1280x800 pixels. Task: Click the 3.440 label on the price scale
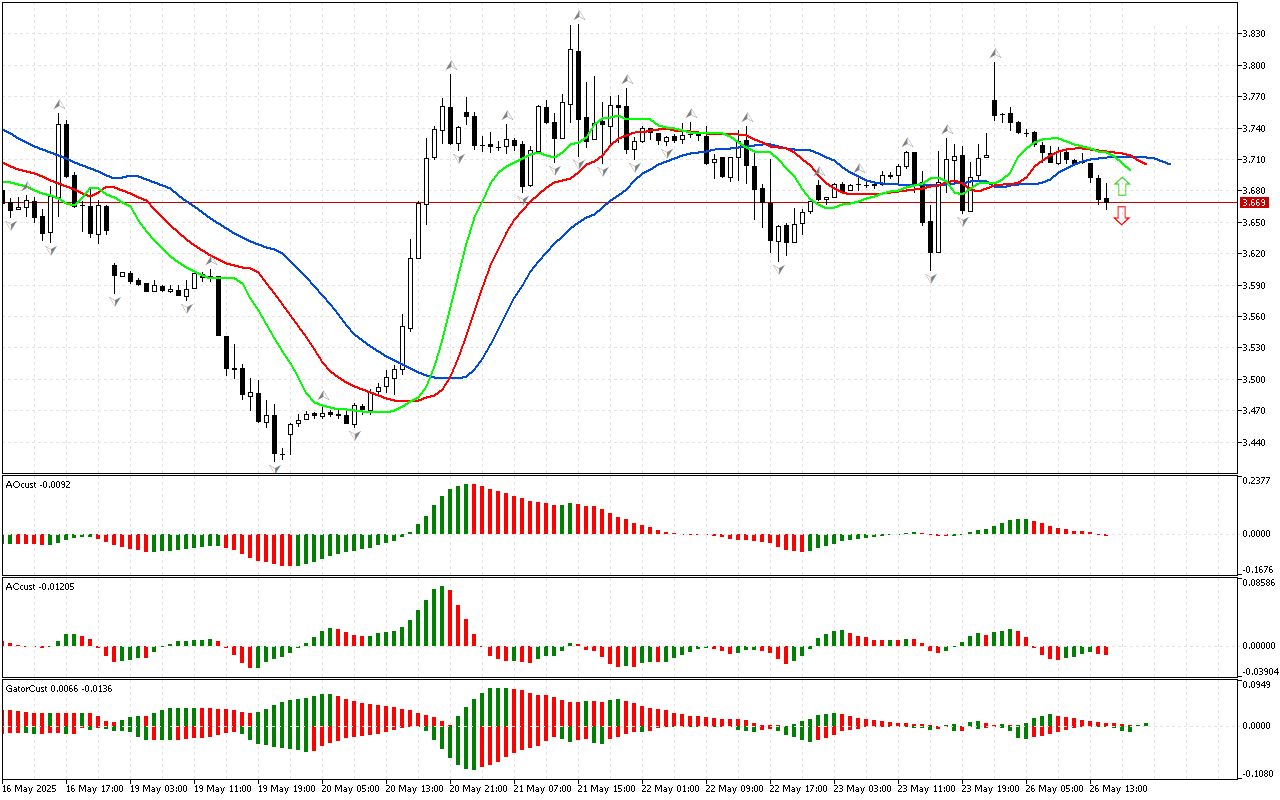click(x=1253, y=442)
